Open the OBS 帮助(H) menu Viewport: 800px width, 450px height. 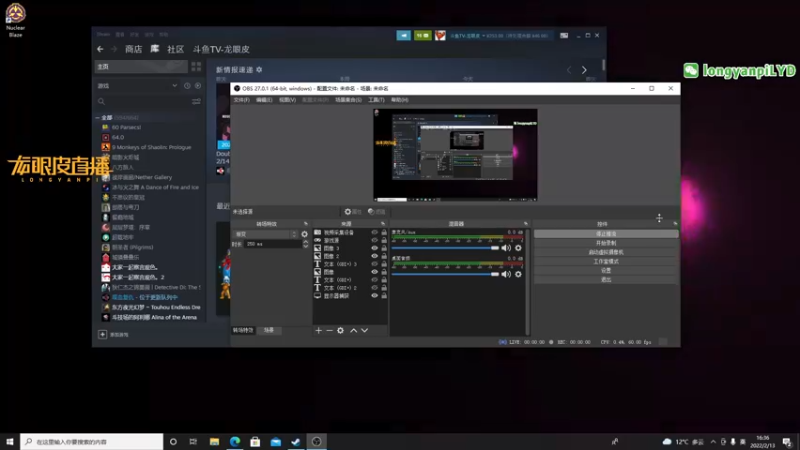point(399,100)
